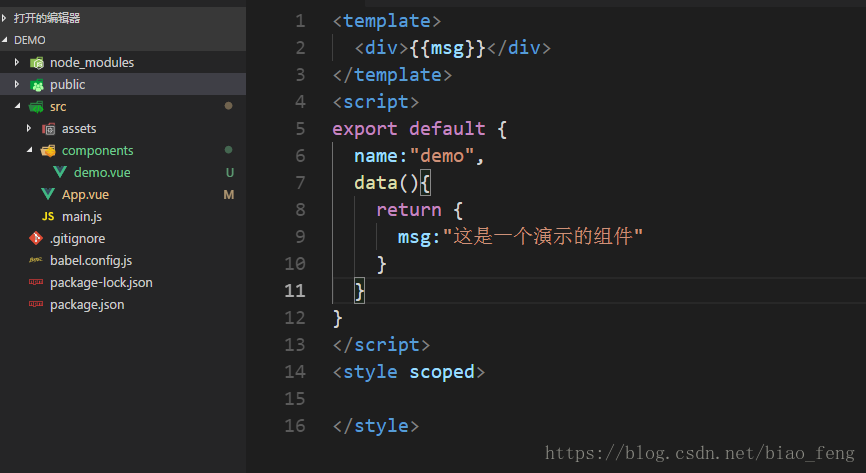Click the Vue icon beside App.vue

click(x=48, y=194)
